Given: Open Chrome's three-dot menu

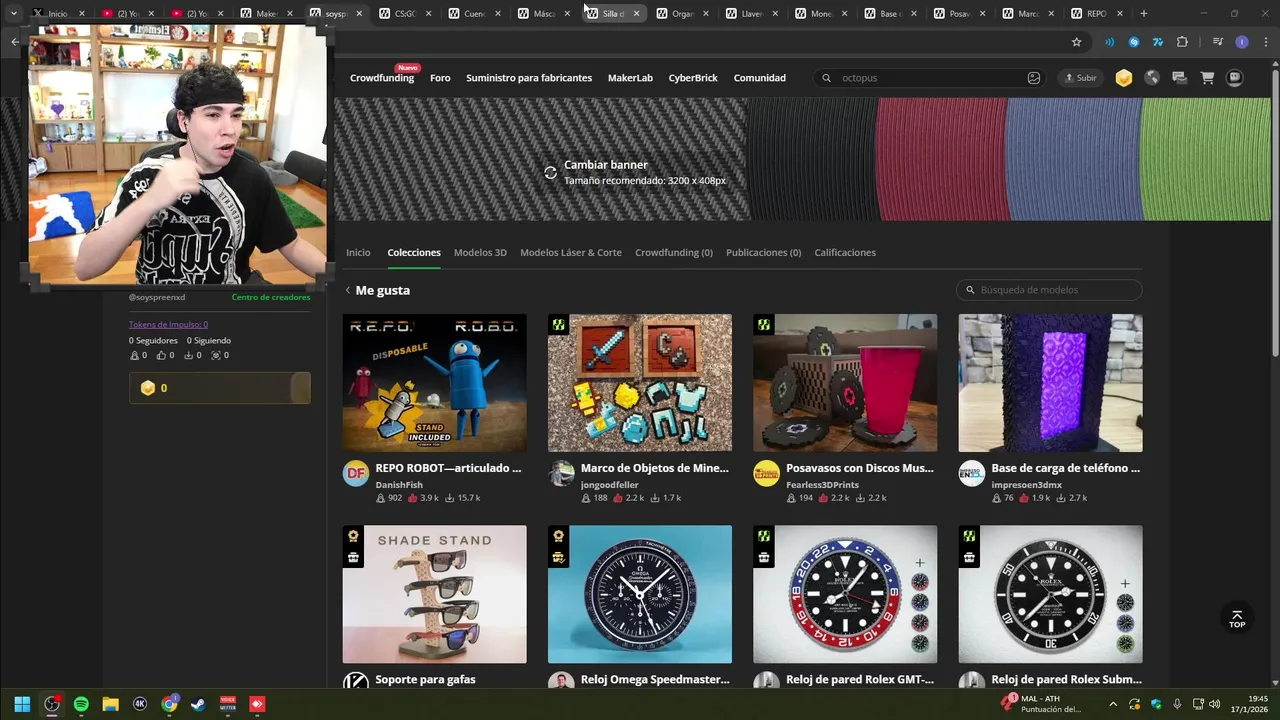Looking at the screenshot, I should [x=1264, y=42].
